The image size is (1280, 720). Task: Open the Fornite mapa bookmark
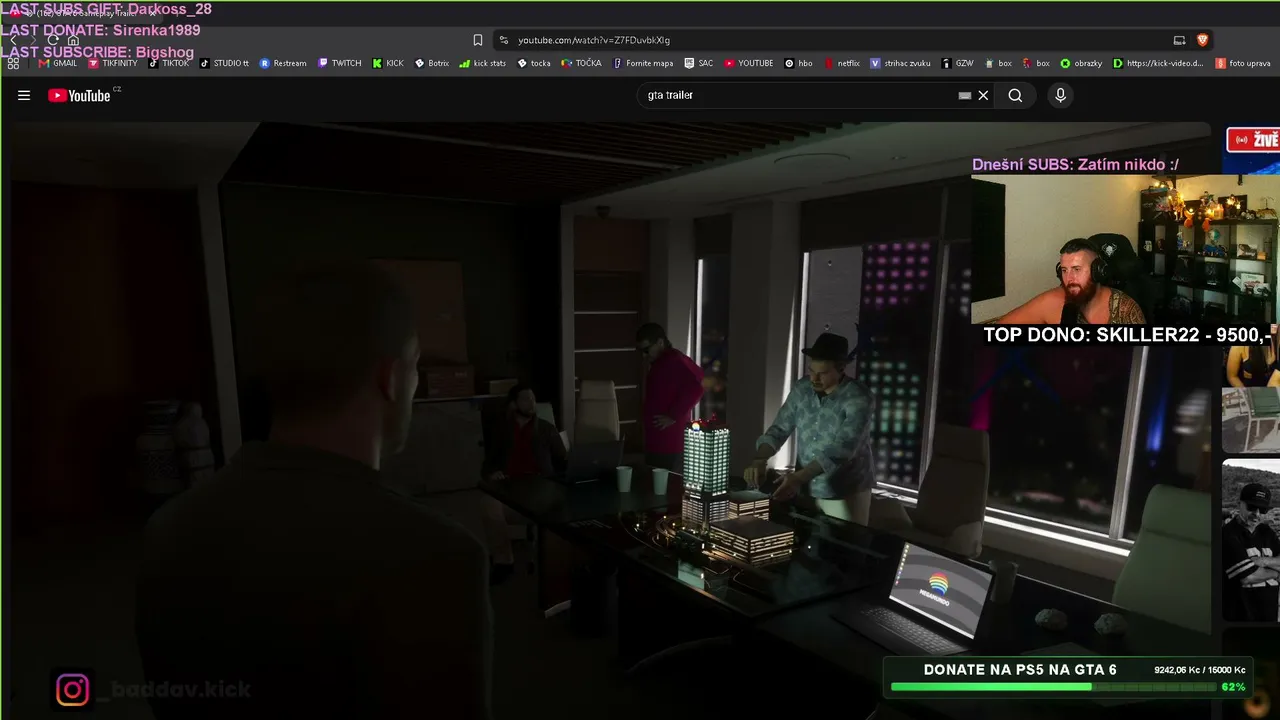(643, 63)
